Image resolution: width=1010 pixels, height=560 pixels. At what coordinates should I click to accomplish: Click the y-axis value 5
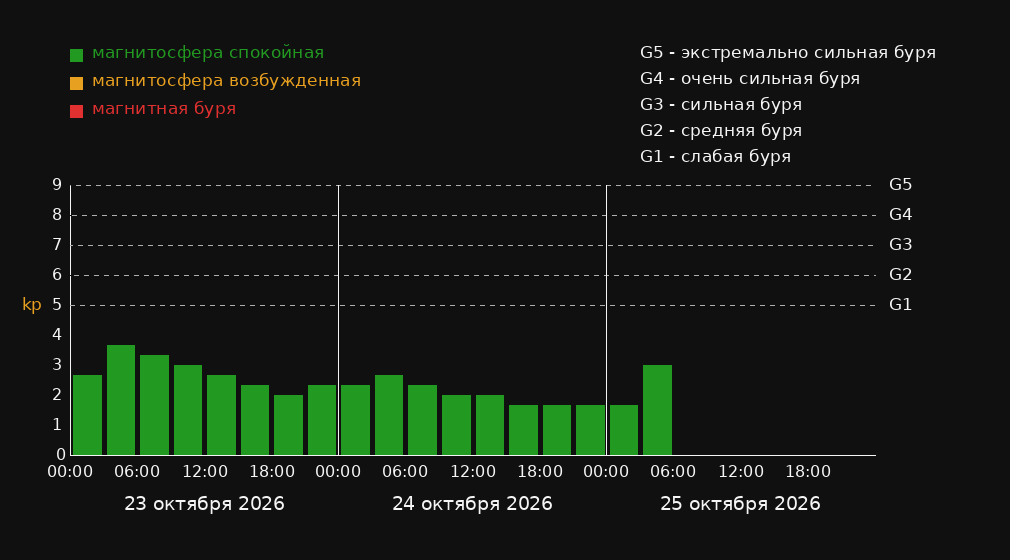pyautogui.click(x=57, y=305)
